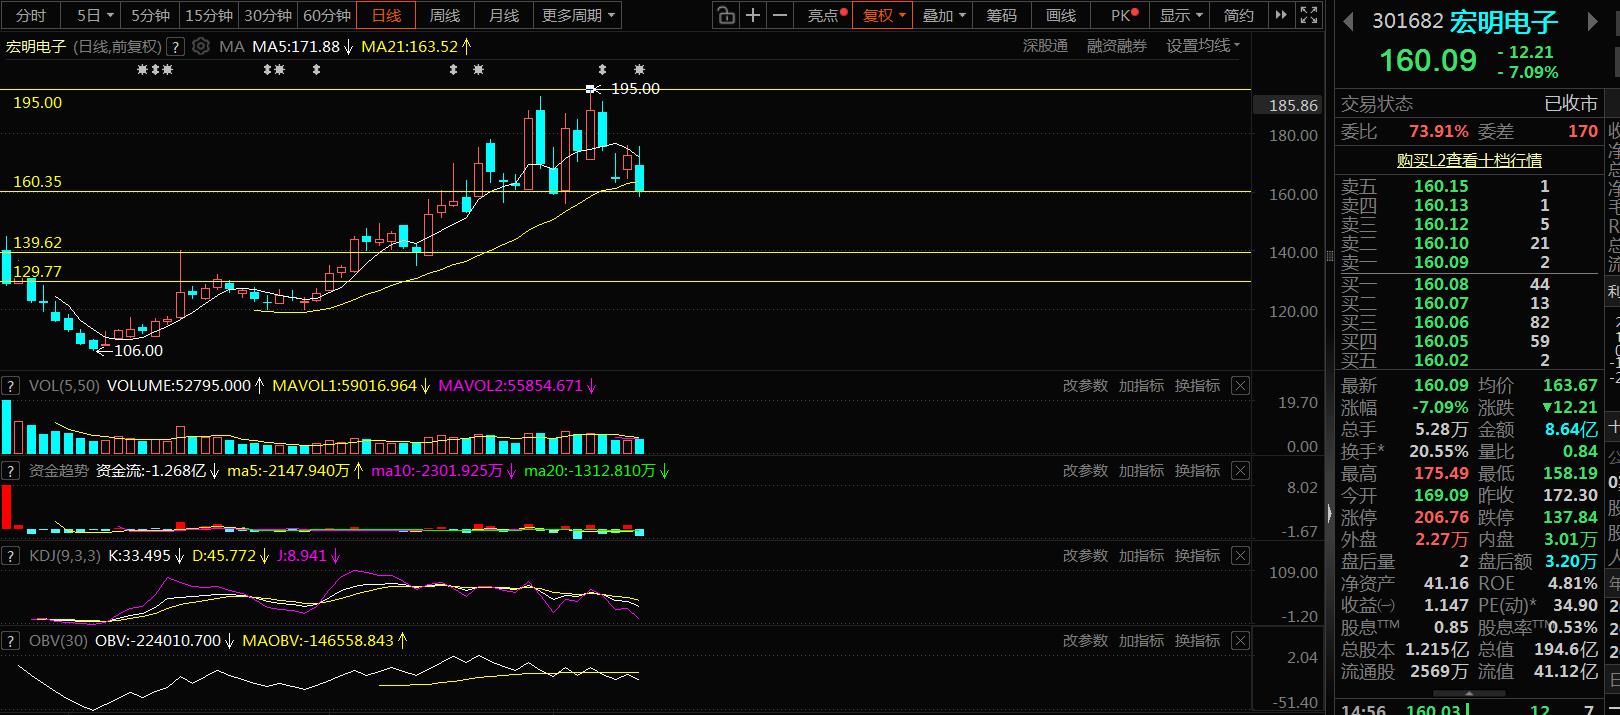Open the 深股通 link
The width and height of the screenshot is (1620, 715).
(1045, 46)
